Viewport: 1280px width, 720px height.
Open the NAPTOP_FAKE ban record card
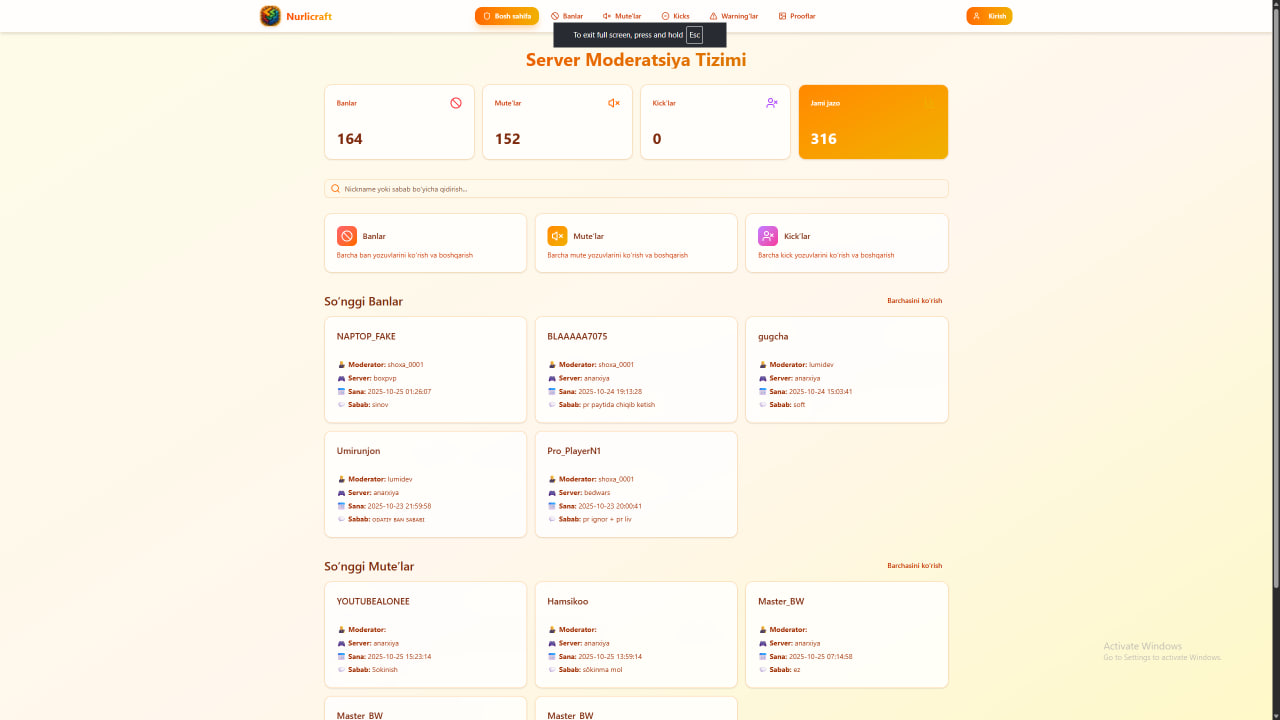(425, 370)
